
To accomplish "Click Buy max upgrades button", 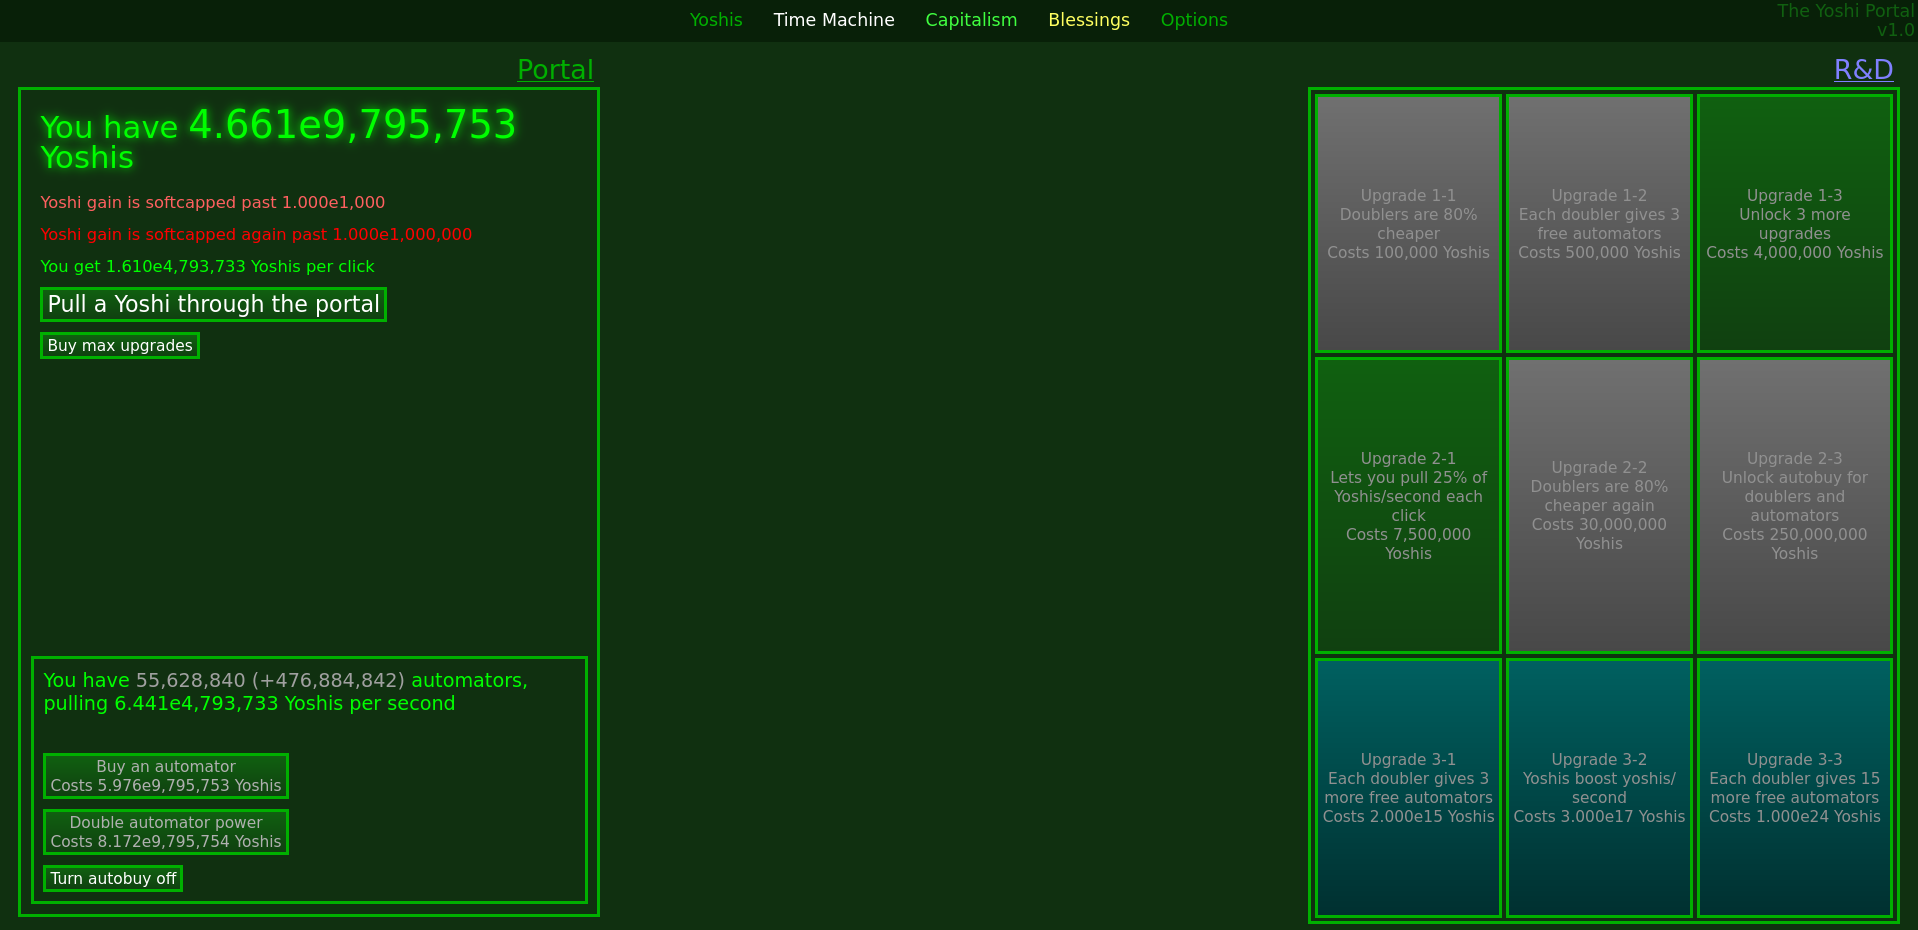I will coord(120,345).
